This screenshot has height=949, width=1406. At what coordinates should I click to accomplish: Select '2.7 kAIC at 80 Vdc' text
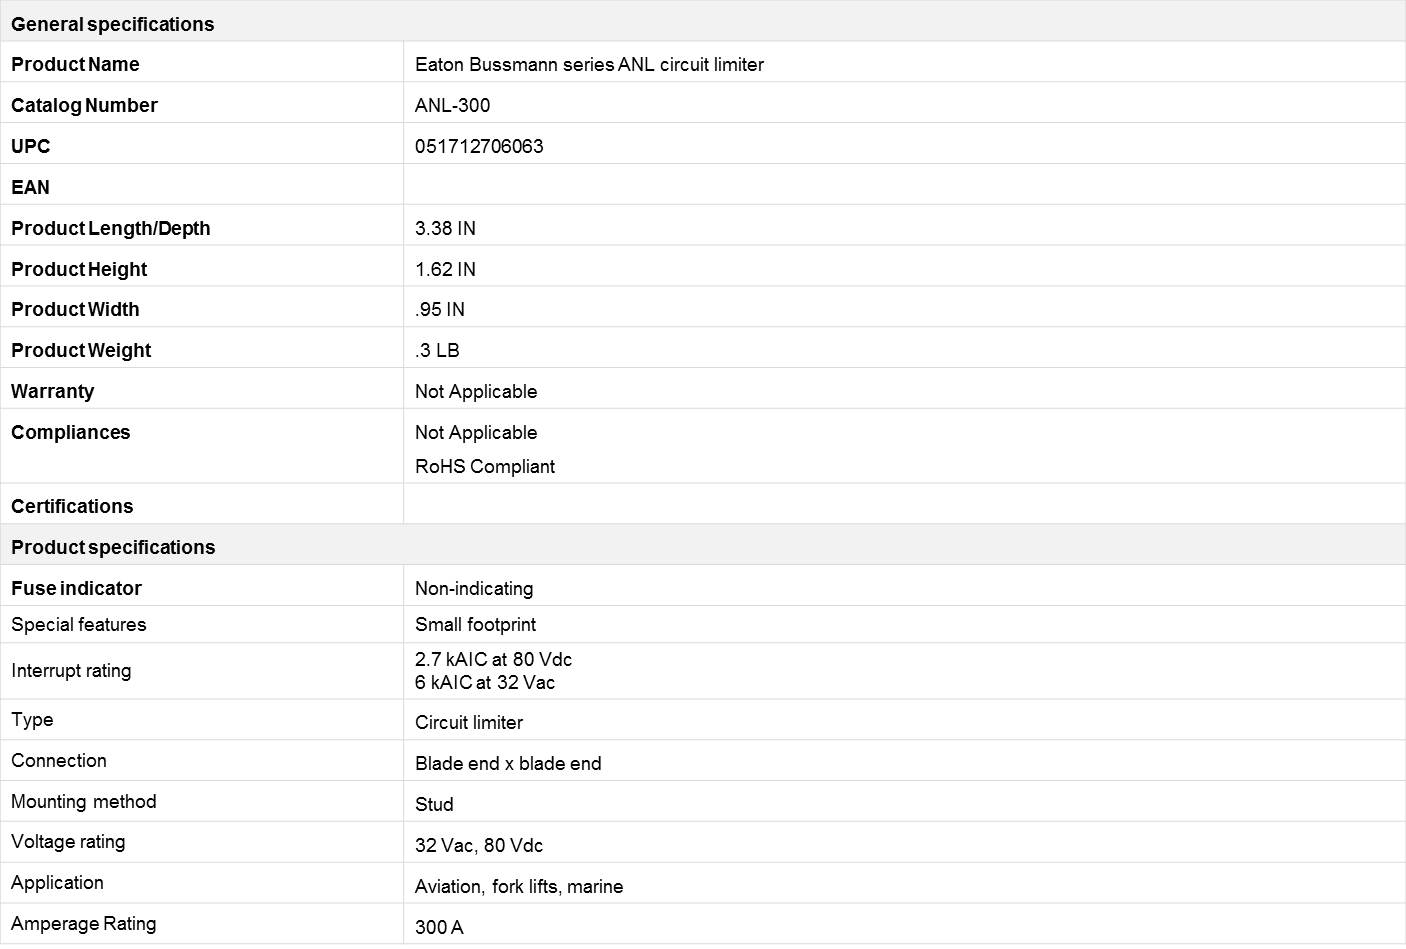tap(494, 659)
